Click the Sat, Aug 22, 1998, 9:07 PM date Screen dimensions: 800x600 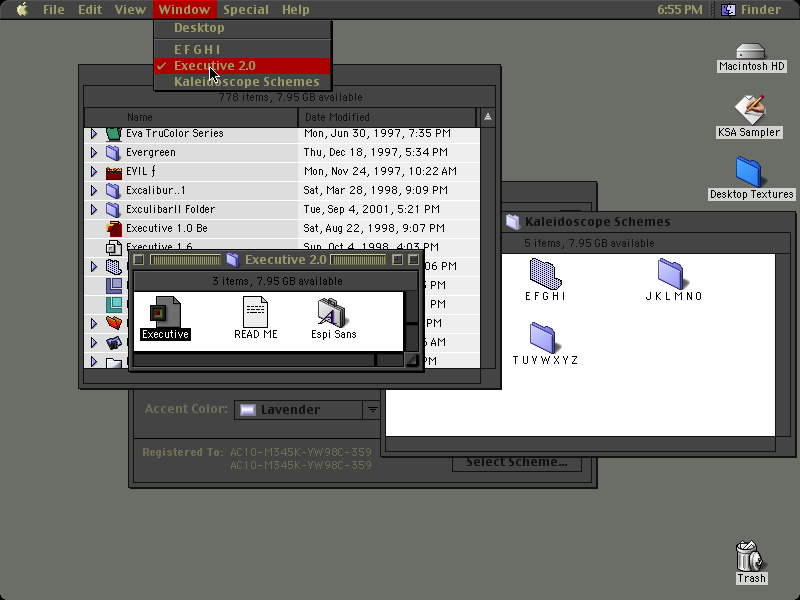374,228
